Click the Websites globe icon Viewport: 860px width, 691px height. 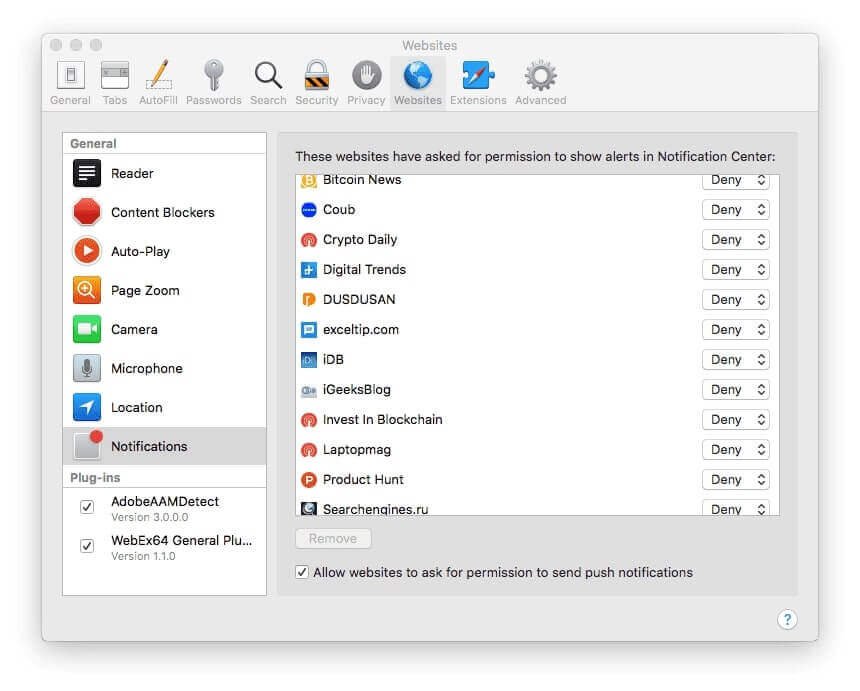pyautogui.click(x=418, y=75)
